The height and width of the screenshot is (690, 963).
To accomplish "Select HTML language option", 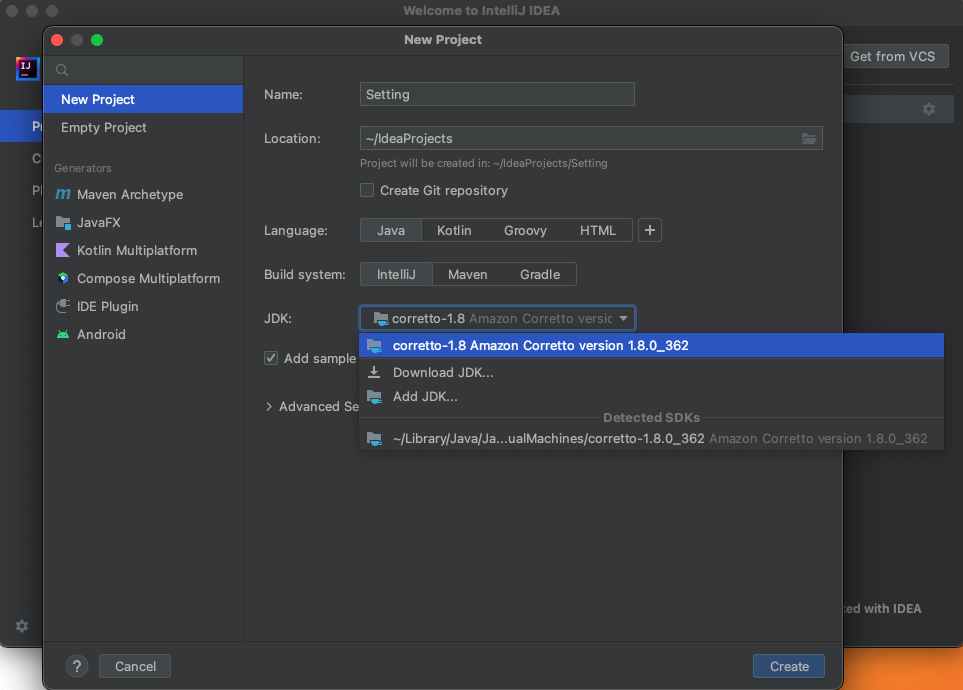I will click(598, 230).
